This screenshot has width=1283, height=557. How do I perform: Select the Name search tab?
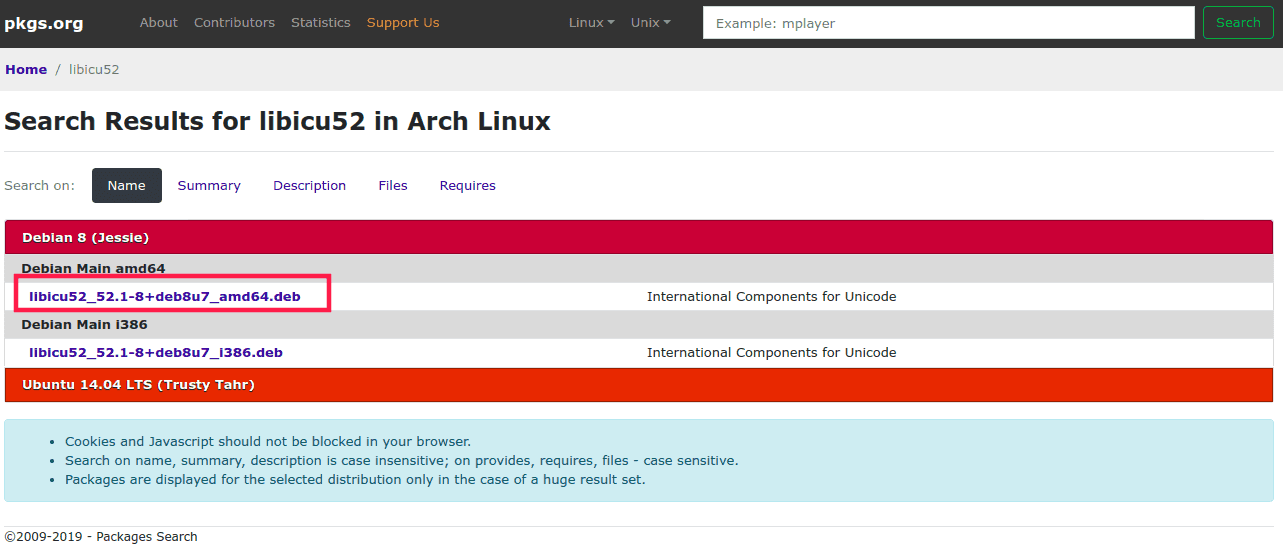click(x=127, y=186)
